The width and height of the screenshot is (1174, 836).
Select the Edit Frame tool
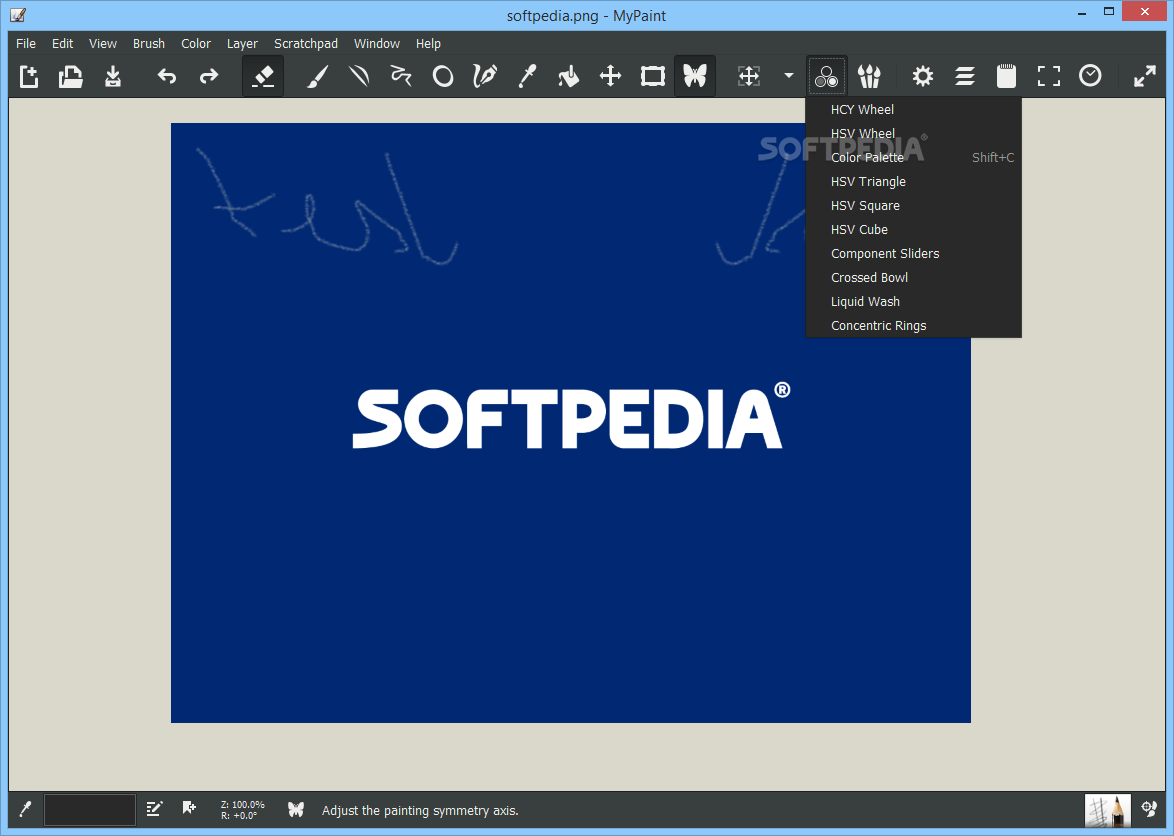tap(653, 76)
